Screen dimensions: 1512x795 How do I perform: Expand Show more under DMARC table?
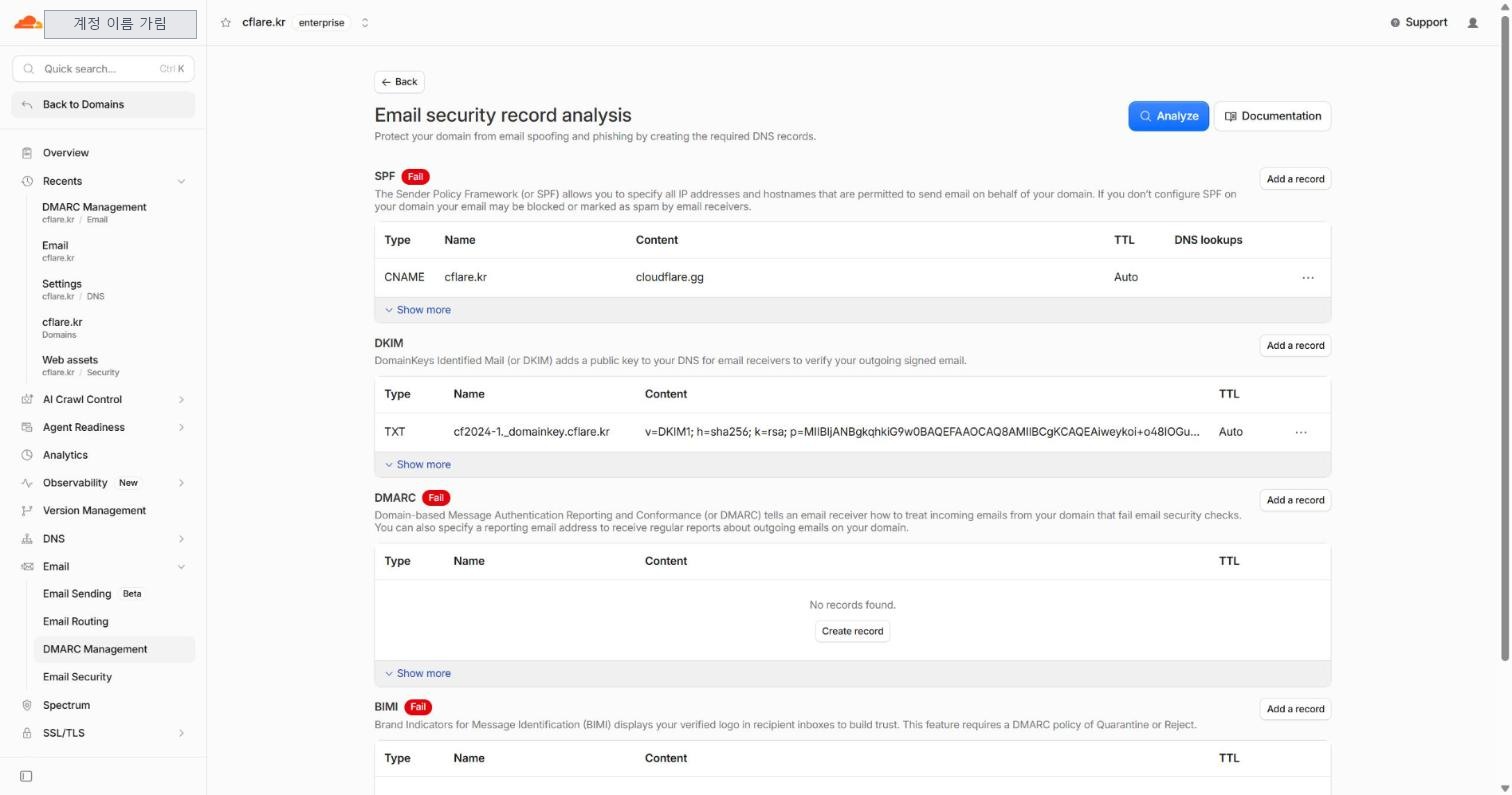418,673
